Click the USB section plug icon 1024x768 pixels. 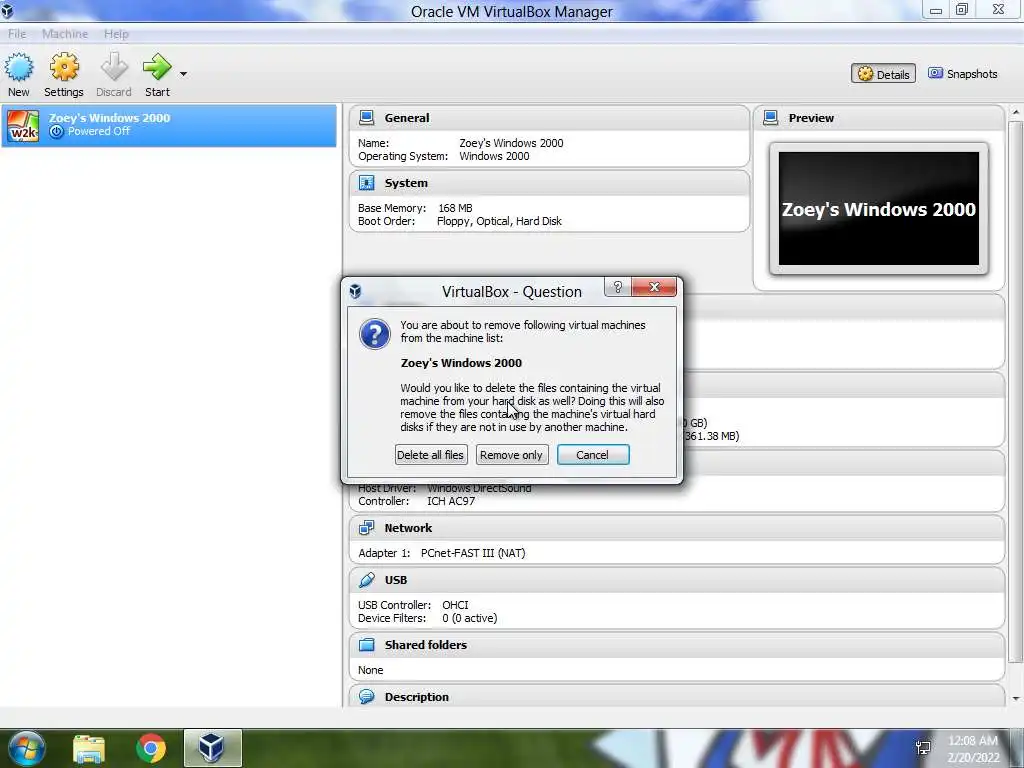click(366, 580)
